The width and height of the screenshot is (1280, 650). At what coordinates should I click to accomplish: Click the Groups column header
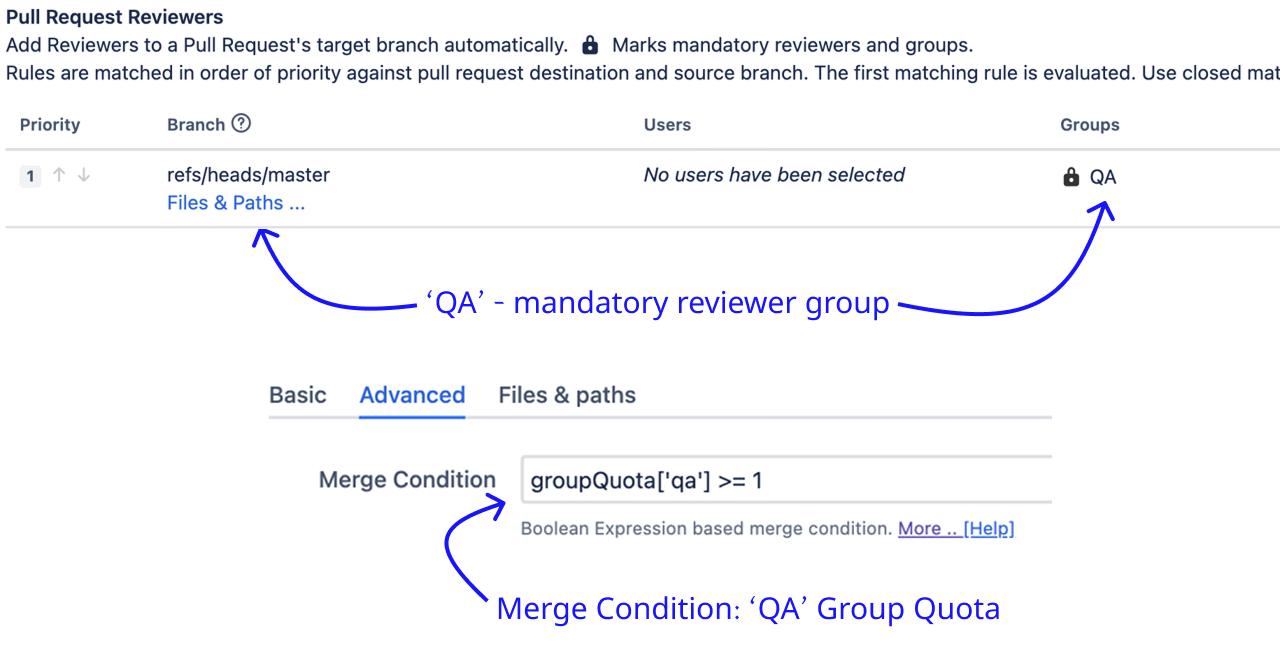1090,125
